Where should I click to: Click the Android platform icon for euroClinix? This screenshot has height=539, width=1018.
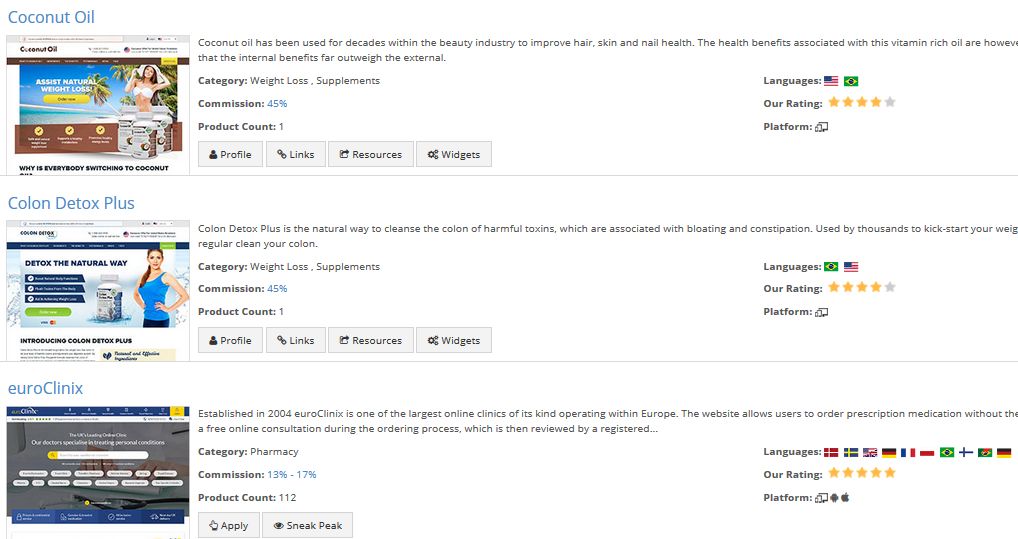[x=835, y=497]
